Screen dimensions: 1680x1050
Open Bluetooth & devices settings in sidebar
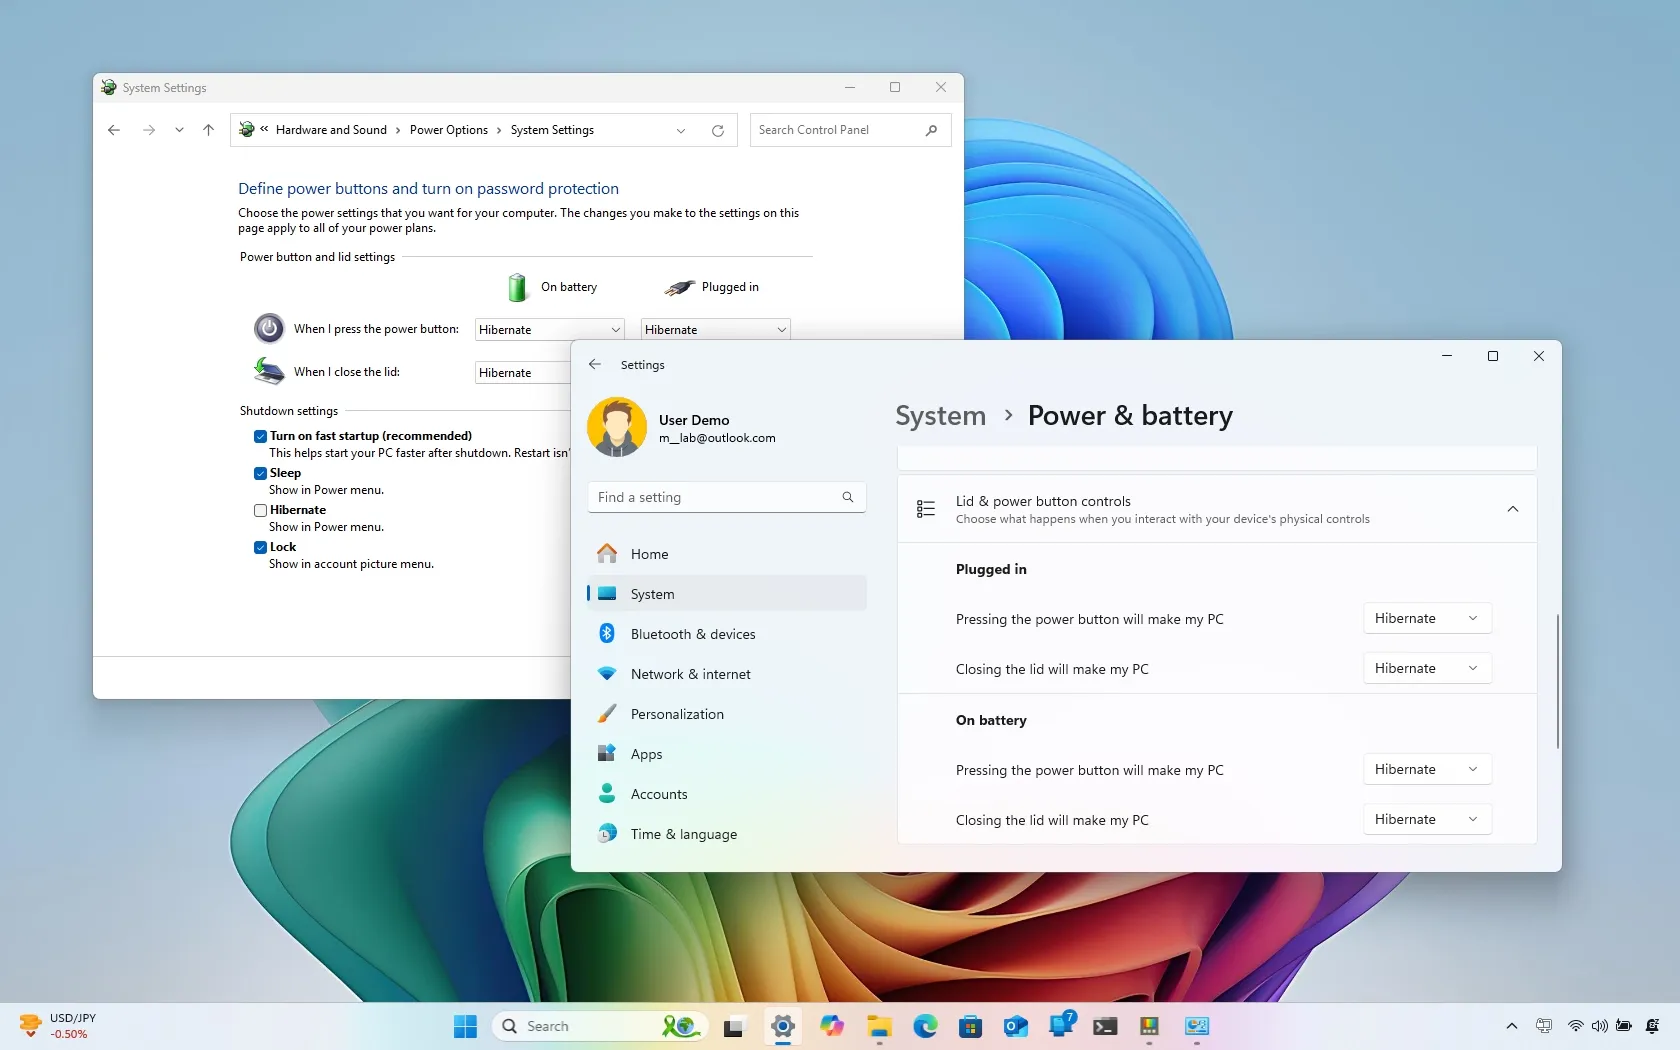pos(693,633)
